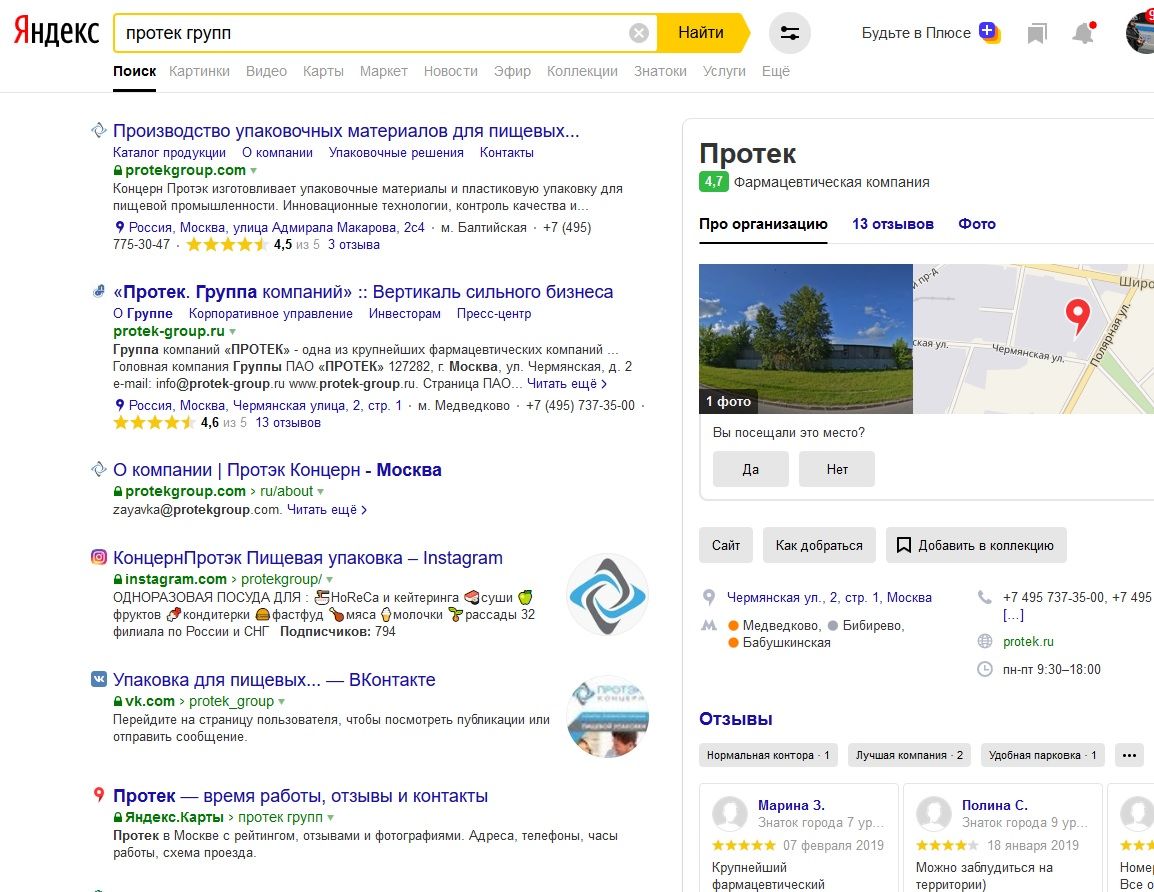Click Полина С. reviewer avatar

coord(934,814)
